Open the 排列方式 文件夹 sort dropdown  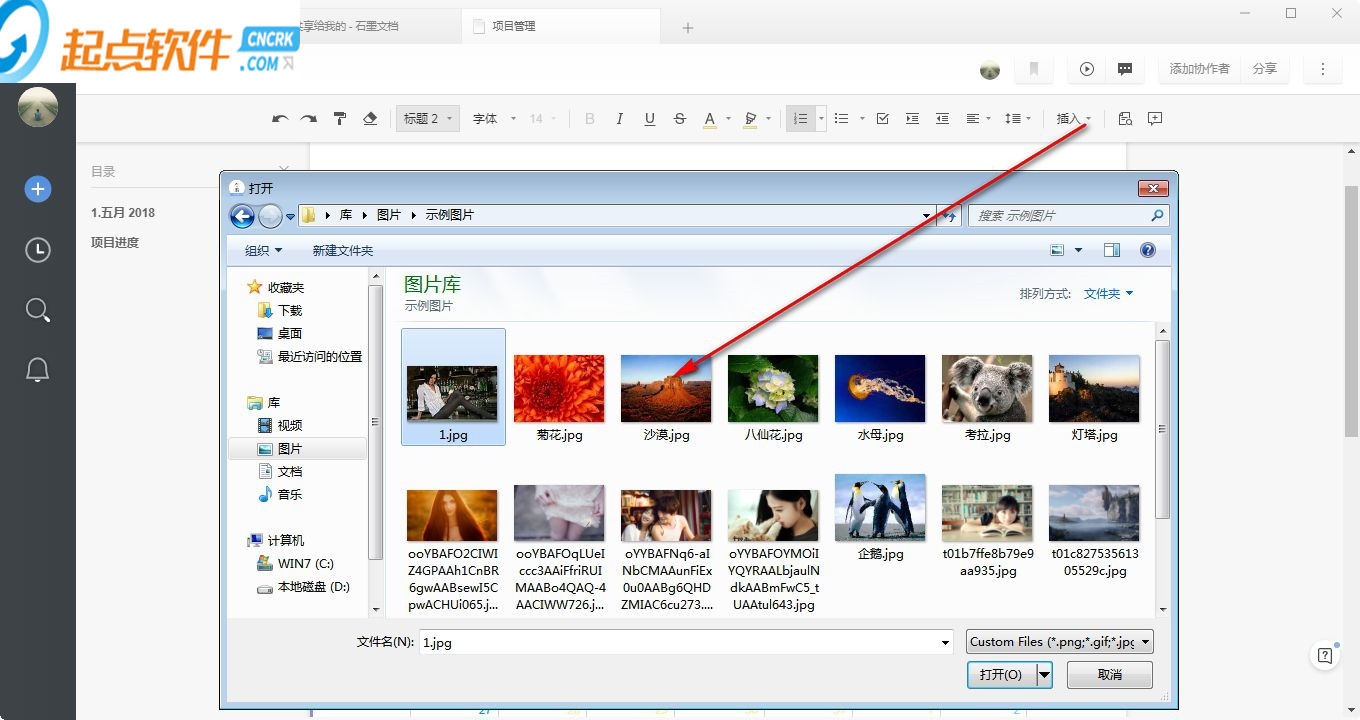pyautogui.click(x=1109, y=294)
